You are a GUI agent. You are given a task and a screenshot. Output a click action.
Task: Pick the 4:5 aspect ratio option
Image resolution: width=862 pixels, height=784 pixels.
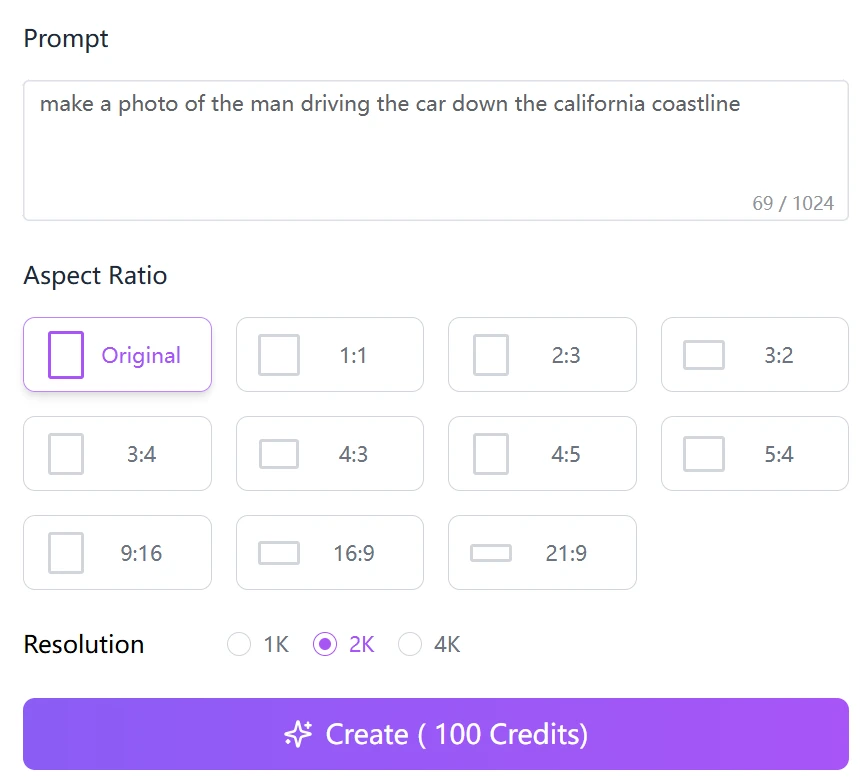pos(542,454)
